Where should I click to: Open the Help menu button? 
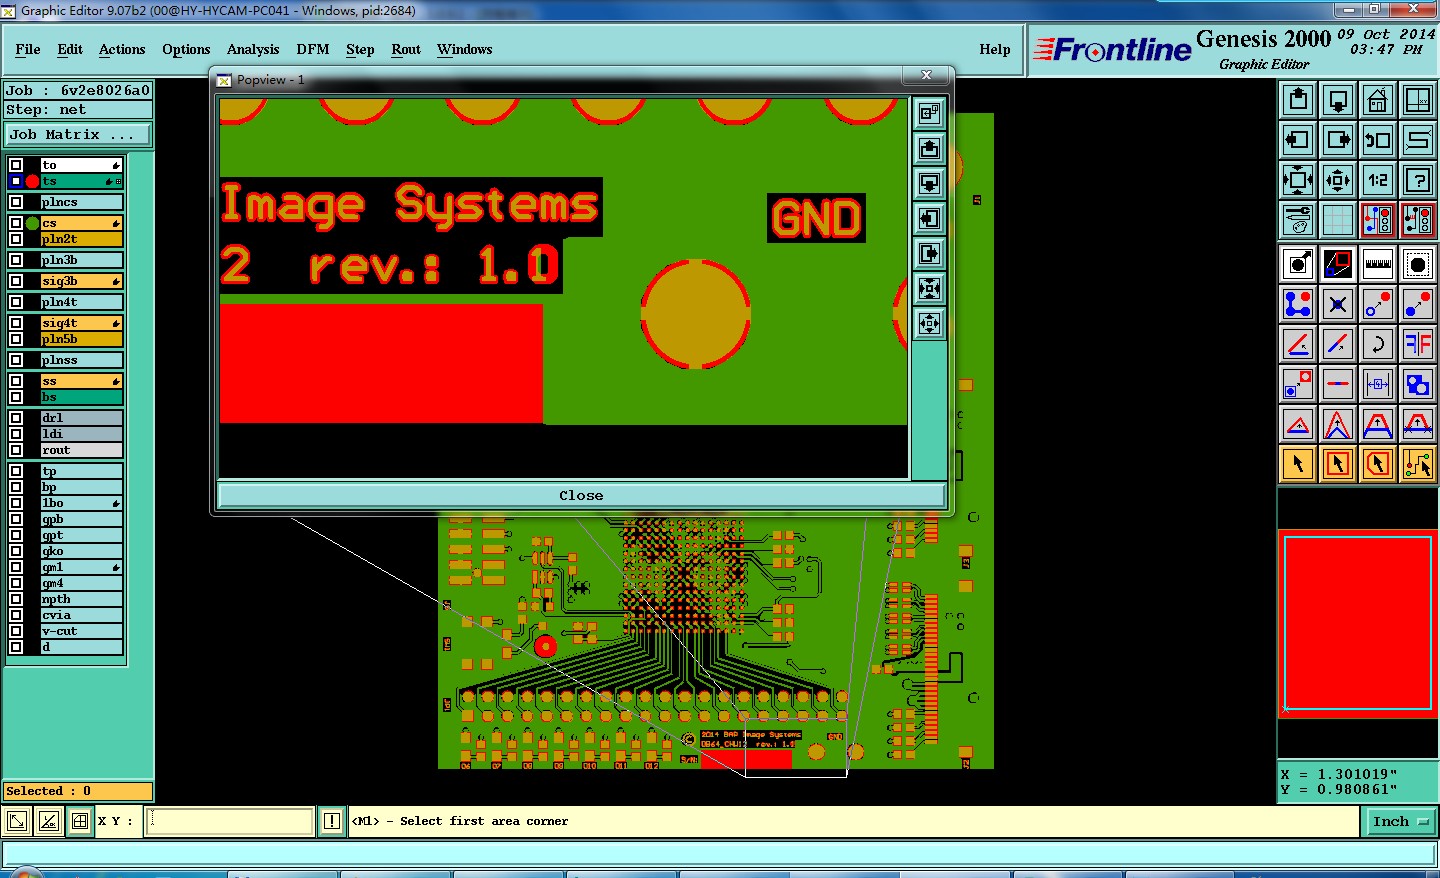point(995,50)
